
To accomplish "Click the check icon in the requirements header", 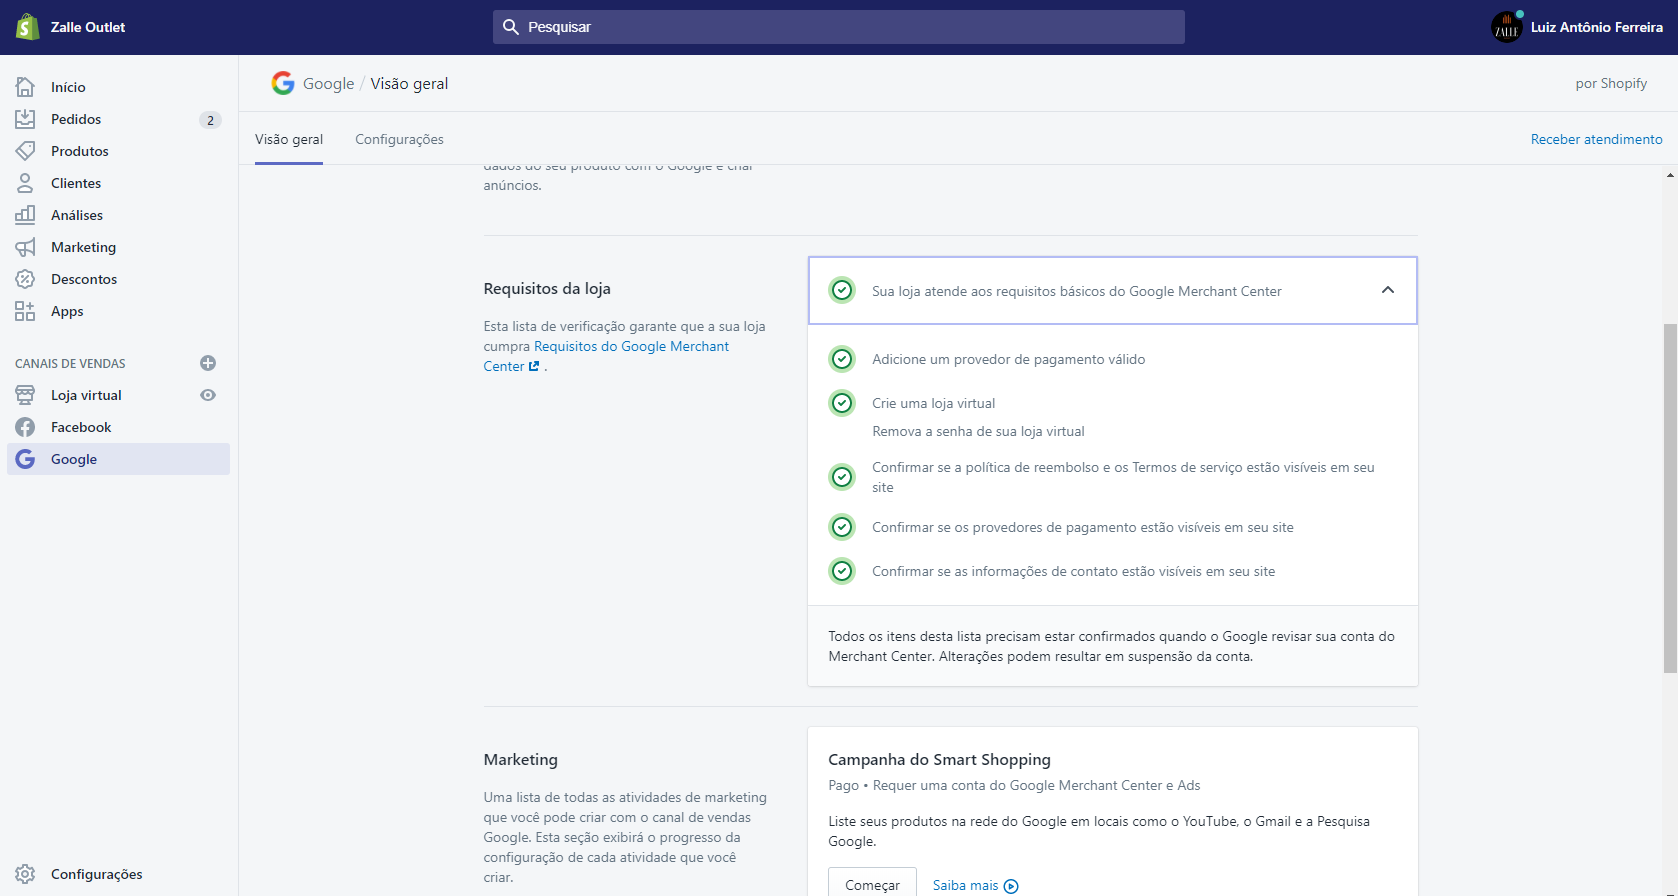I will (843, 290).
